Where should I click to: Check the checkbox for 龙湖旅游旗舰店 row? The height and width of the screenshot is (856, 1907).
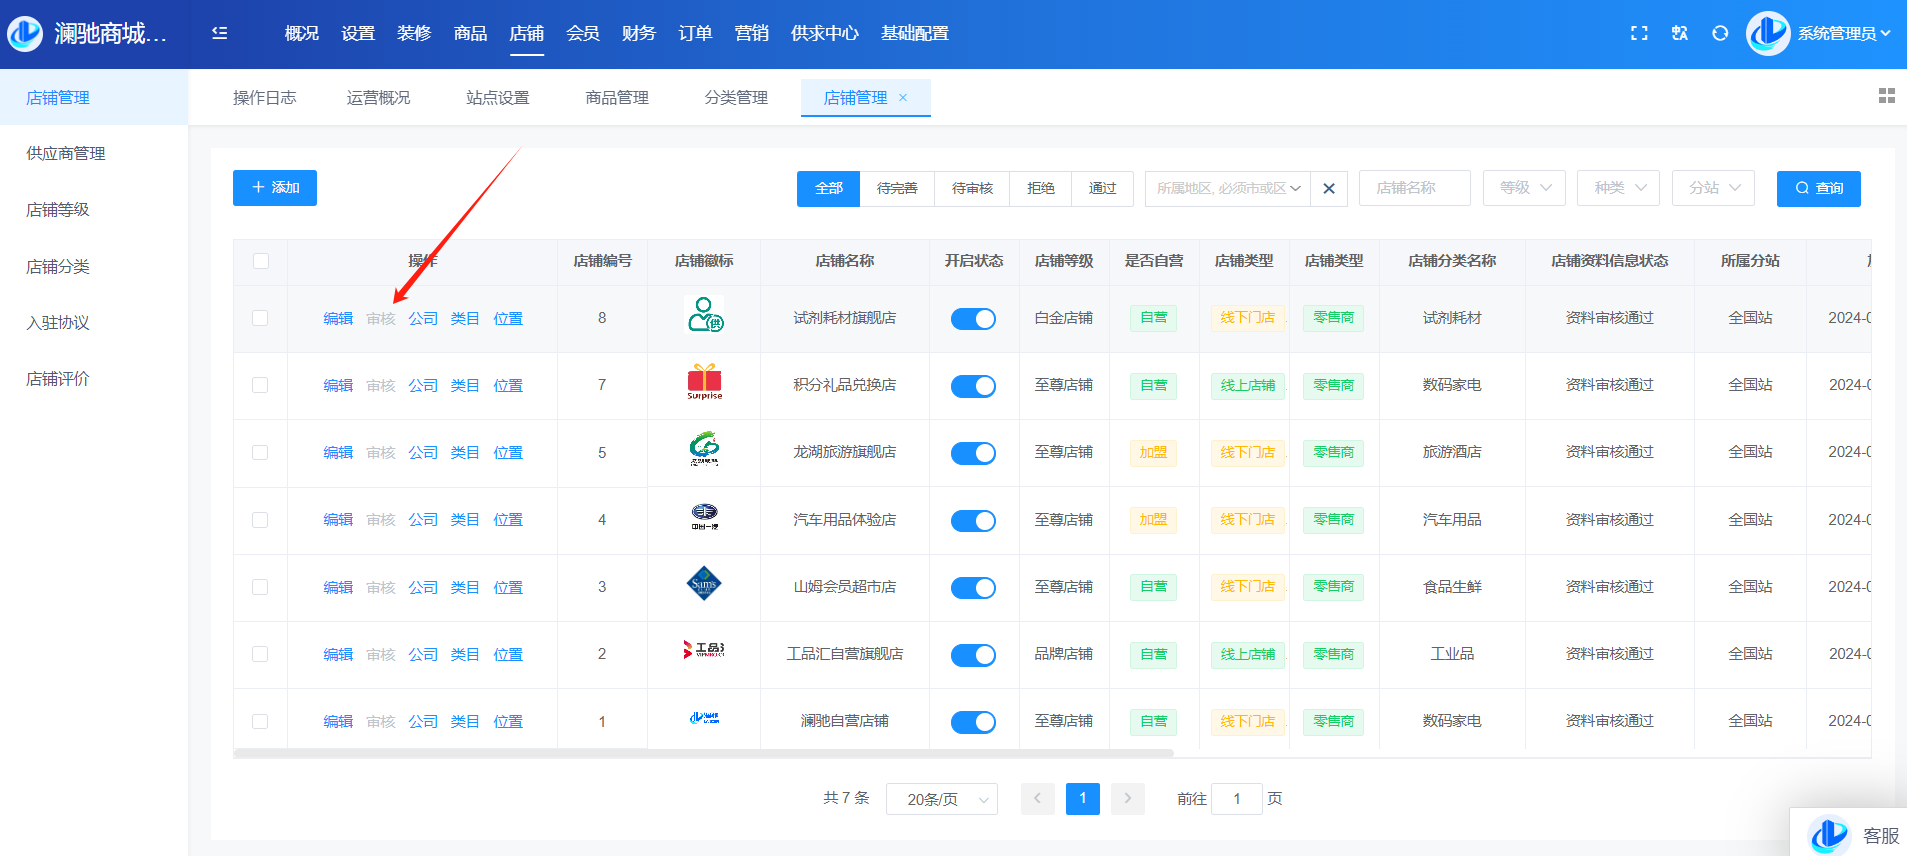[260, 453]
